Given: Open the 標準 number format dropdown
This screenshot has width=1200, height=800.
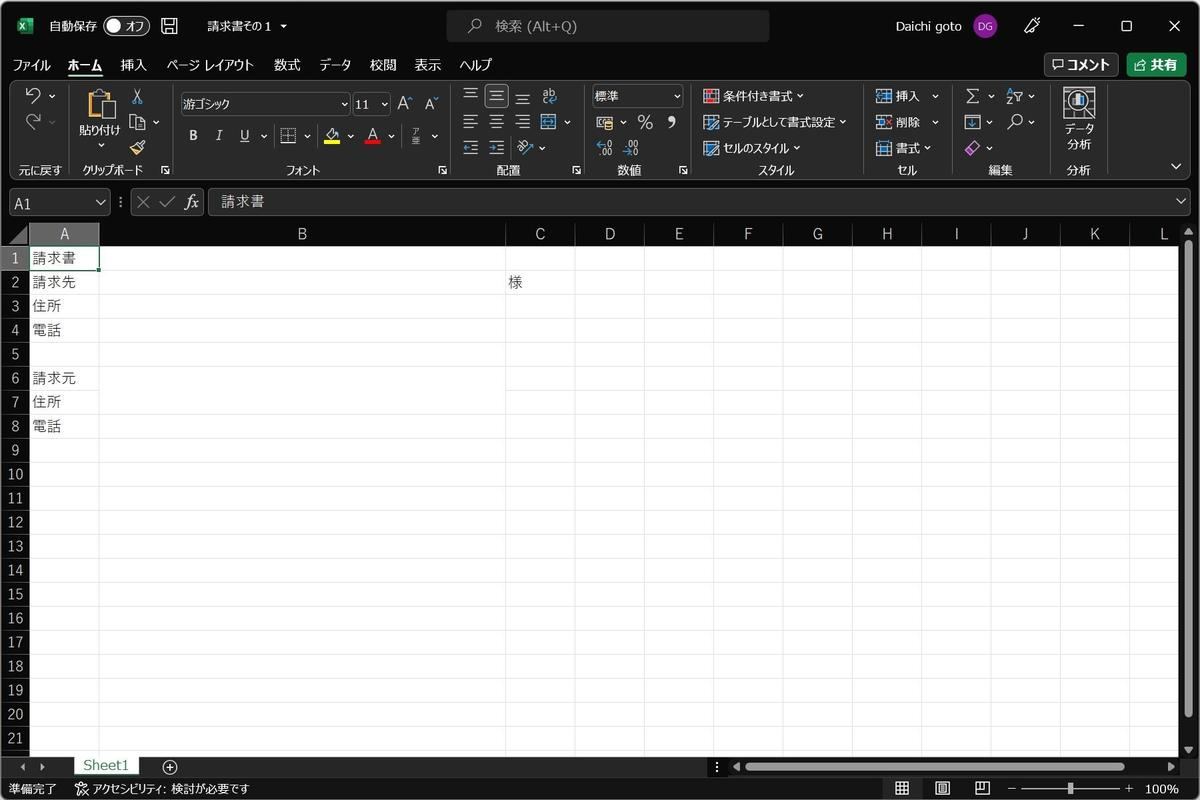Looking at the screenshot, I should (677, 96).
